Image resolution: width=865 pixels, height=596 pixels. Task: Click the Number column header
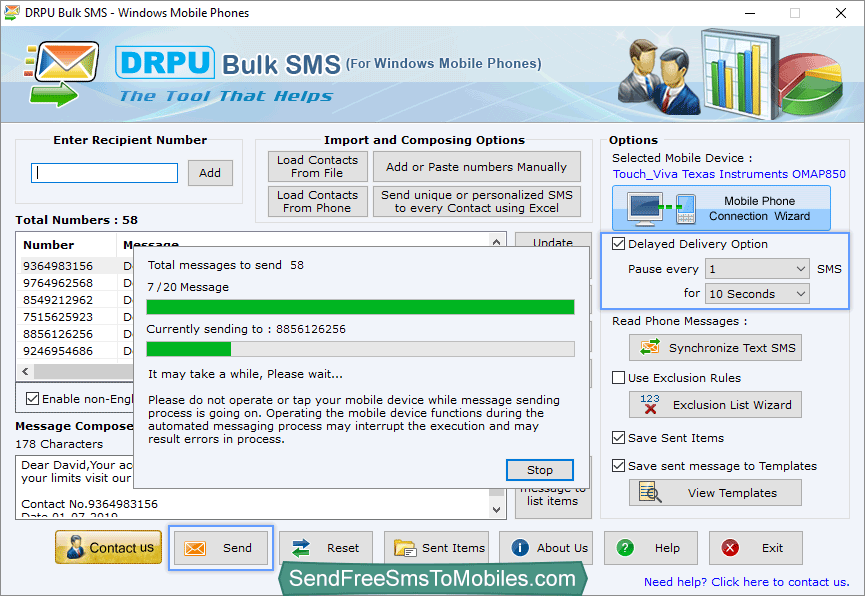point(67,244)
